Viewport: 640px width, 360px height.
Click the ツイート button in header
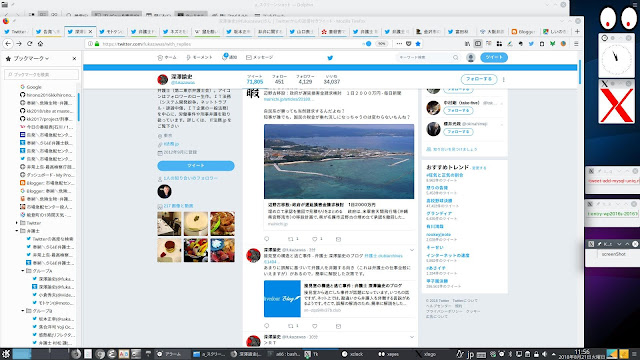point(494,58)
